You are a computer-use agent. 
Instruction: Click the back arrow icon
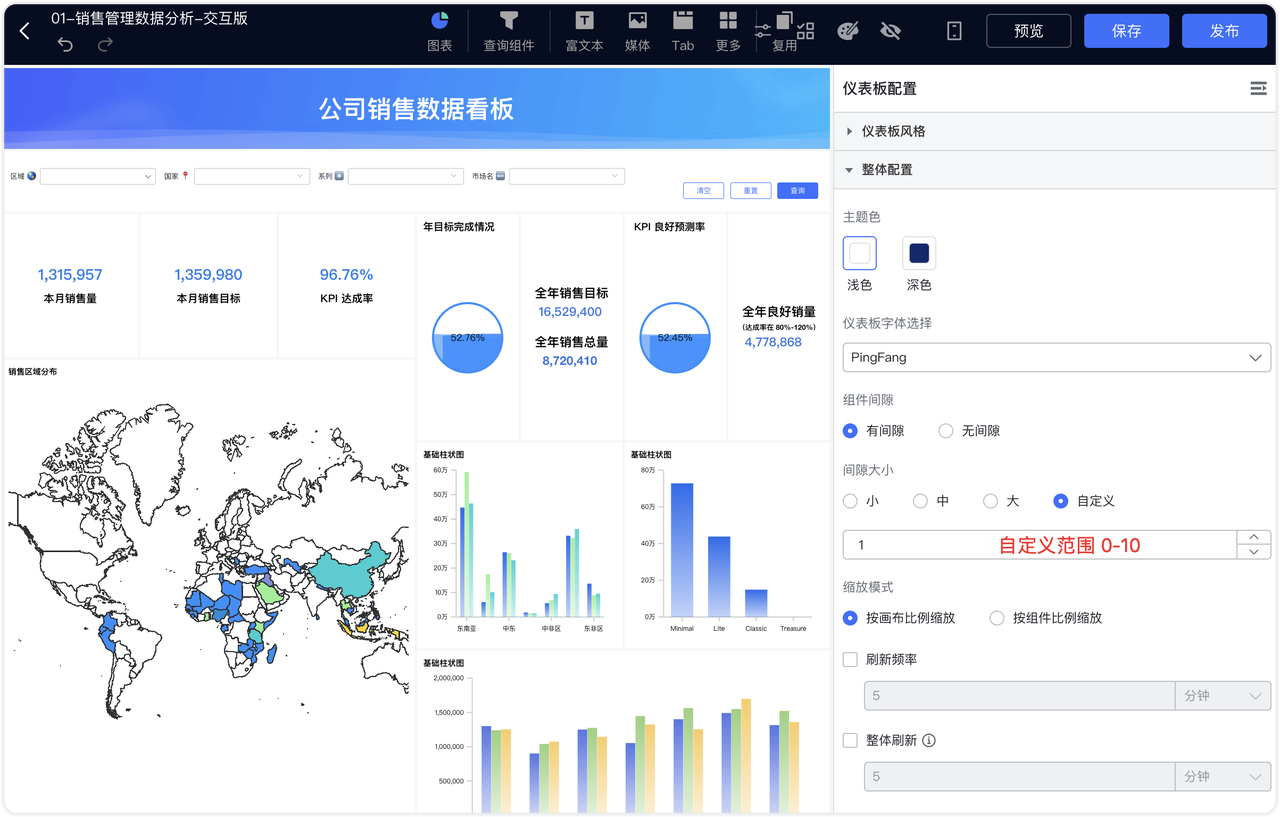(25, 31)
